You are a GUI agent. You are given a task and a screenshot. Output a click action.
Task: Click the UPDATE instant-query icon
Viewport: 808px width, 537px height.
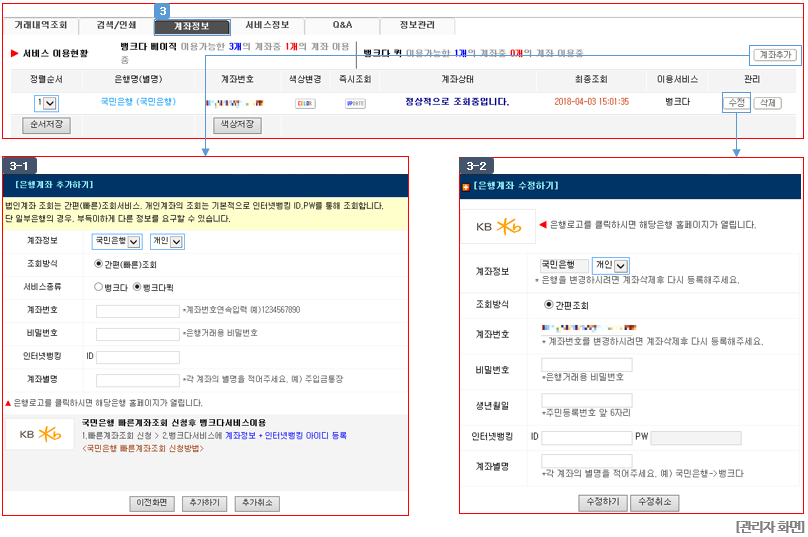click(x=355, y=104)
